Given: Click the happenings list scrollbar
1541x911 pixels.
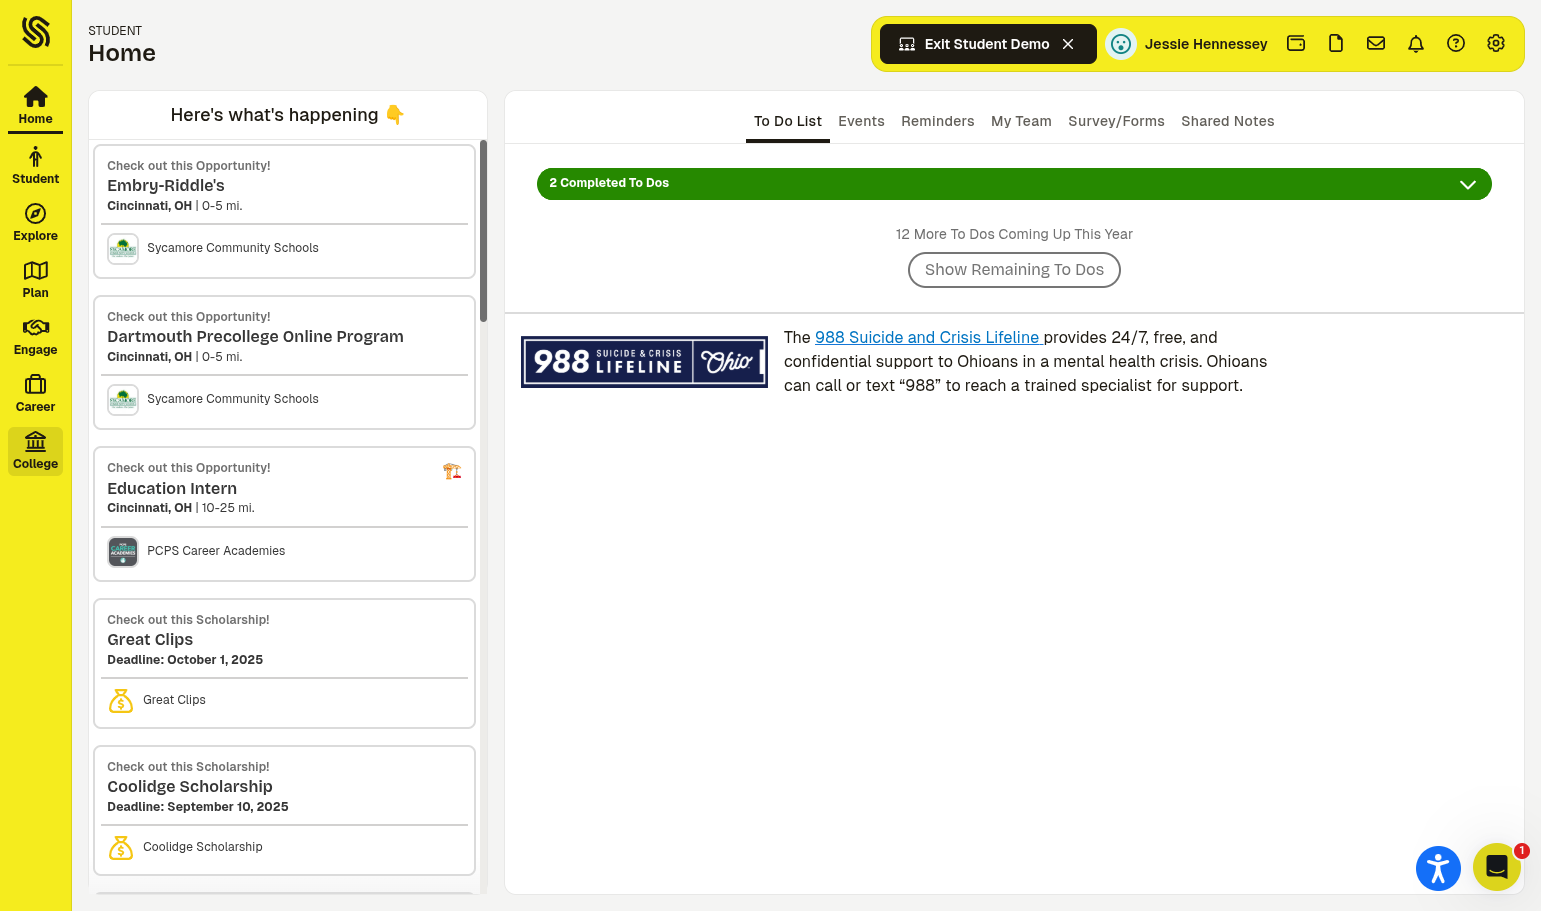Looking at the screenshot, I should pyautogui.click(x=483, y=231).
